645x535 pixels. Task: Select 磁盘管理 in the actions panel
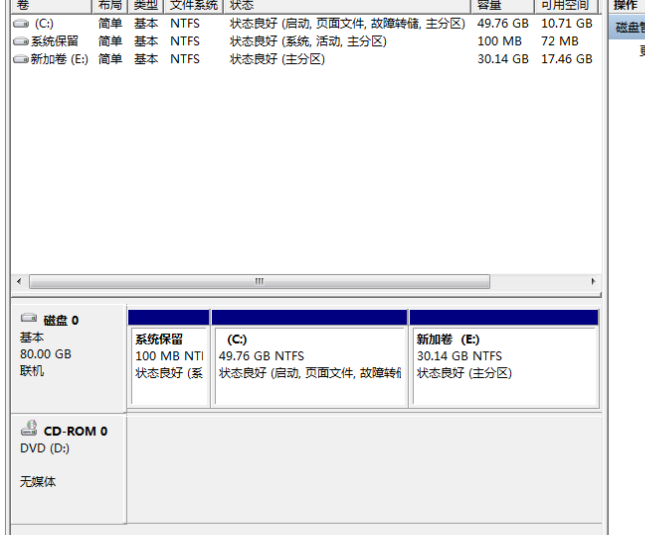[629, 27]
